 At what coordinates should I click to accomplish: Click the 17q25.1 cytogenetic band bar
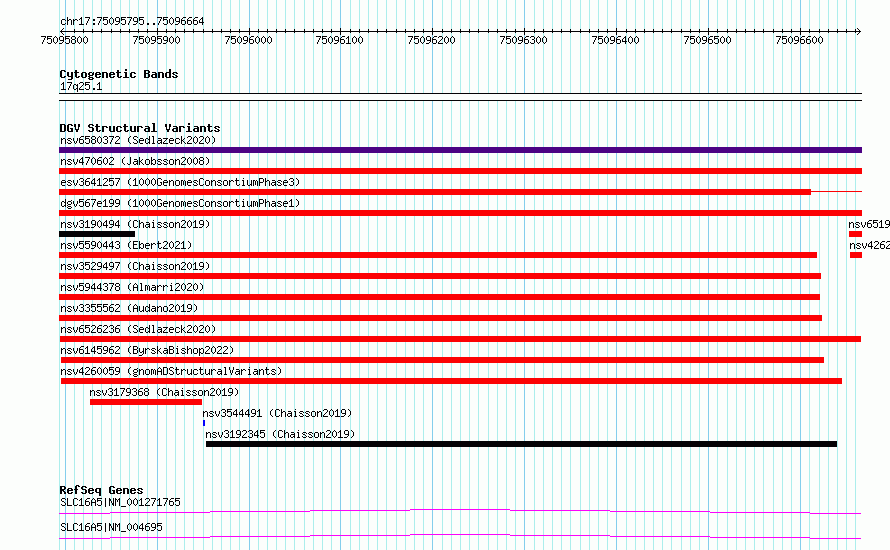[x=460, y=97]
